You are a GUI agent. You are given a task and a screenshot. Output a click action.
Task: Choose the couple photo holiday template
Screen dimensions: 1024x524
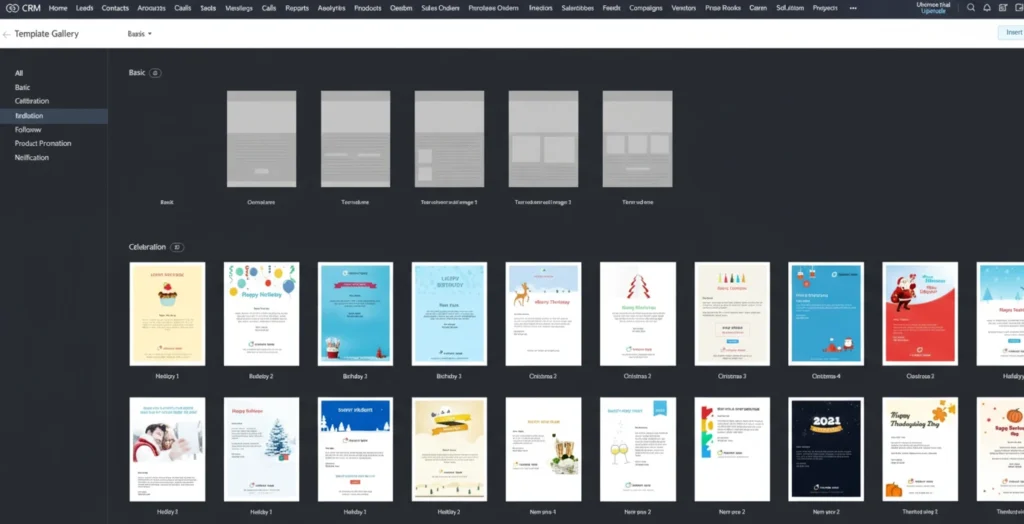pos(167,449)
